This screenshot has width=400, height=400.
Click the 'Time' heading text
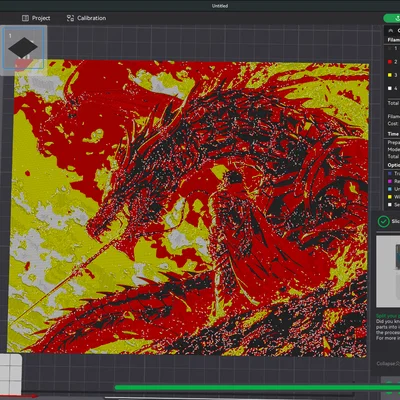(393, 134)
